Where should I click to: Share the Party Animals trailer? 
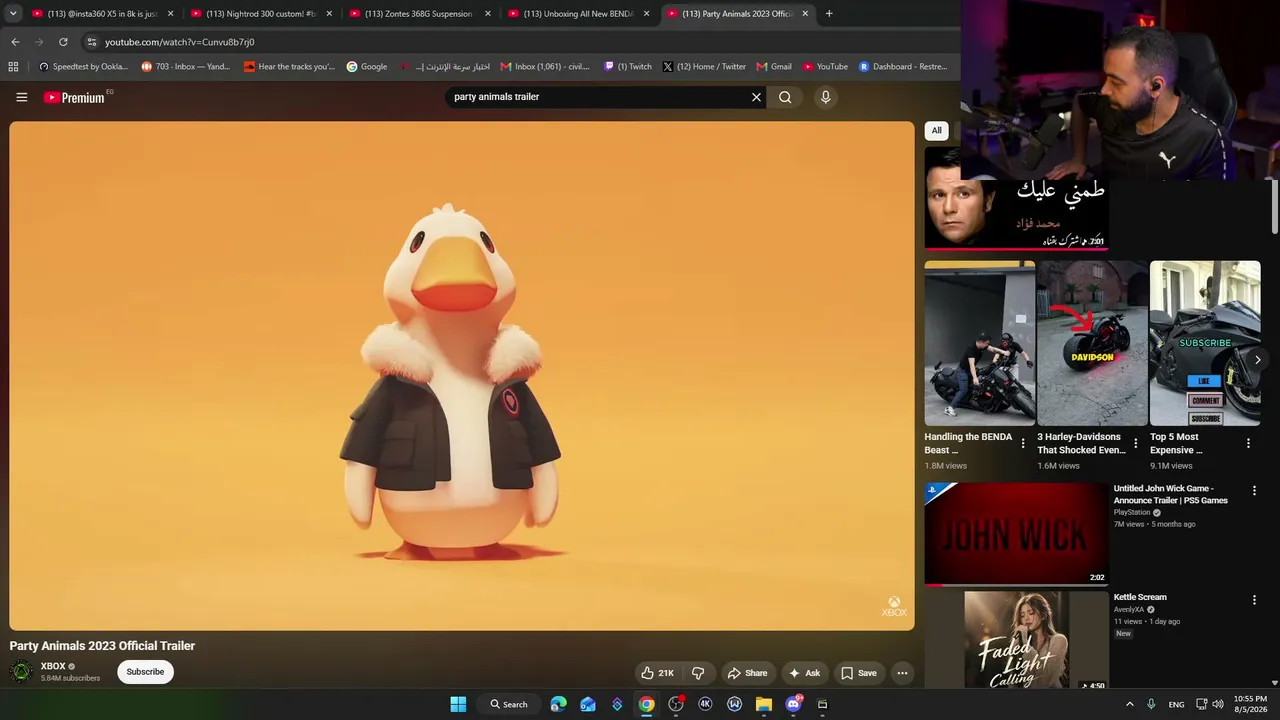click(x=747, y=673)
